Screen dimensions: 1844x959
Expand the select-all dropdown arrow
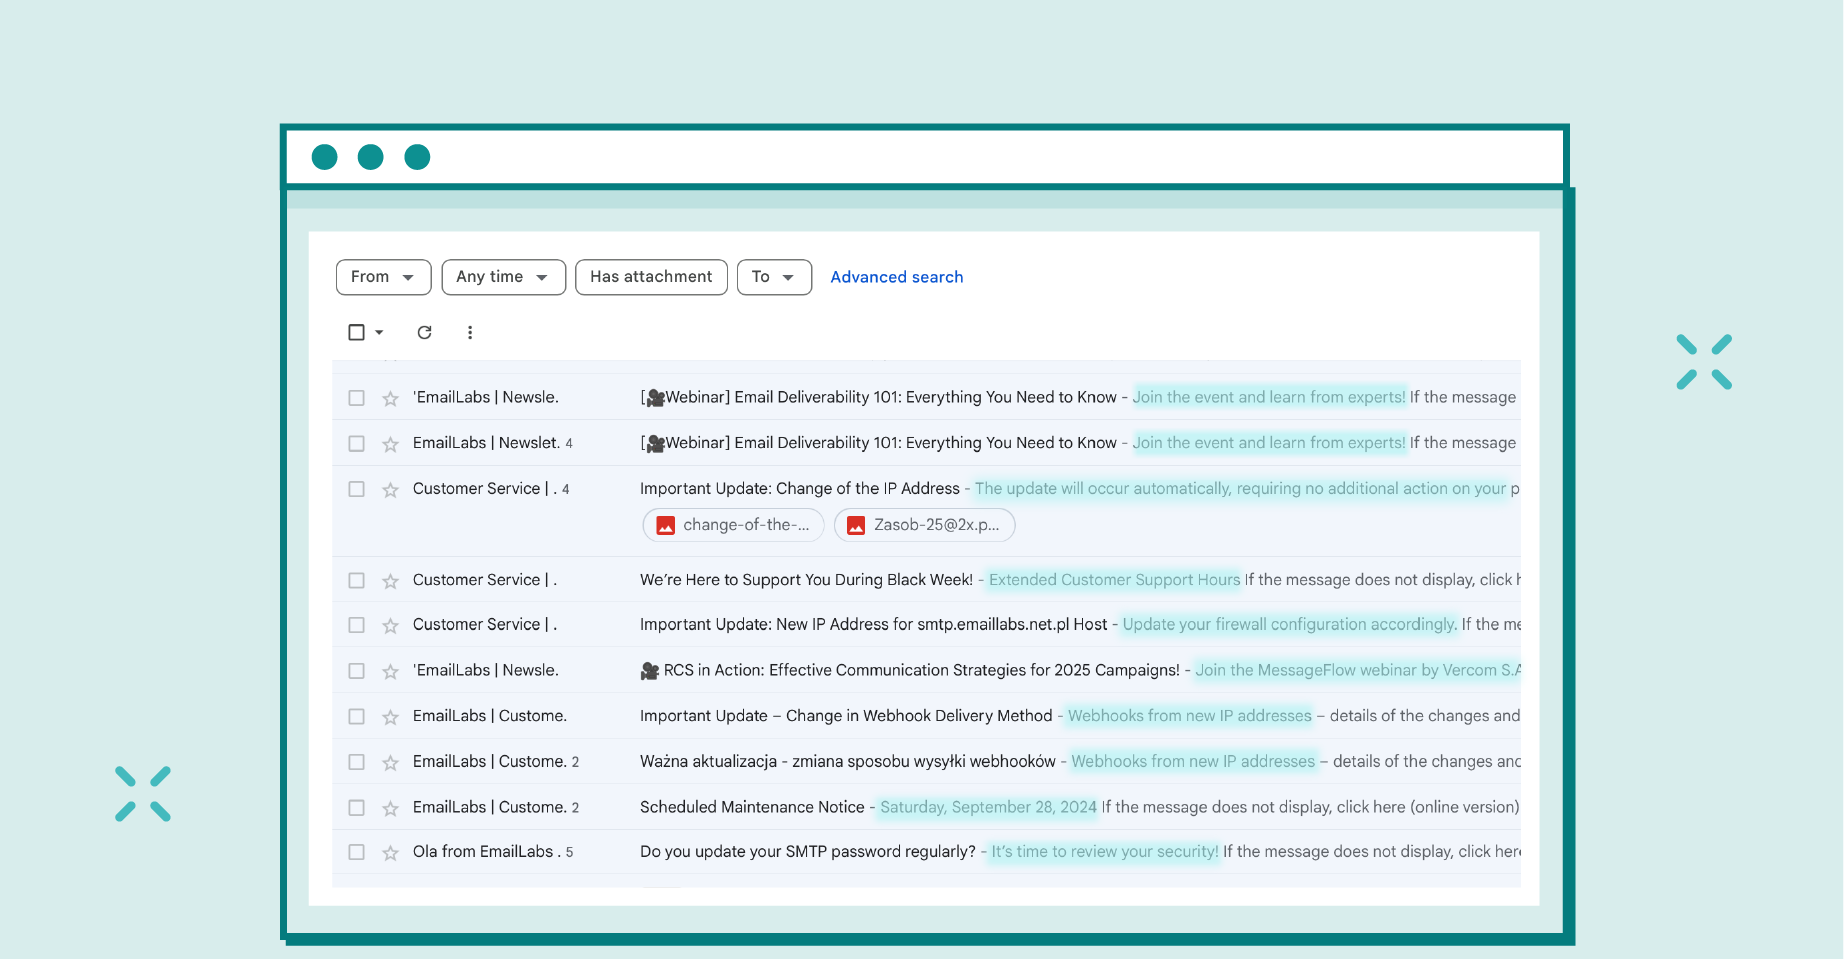(x=379, y=331)
